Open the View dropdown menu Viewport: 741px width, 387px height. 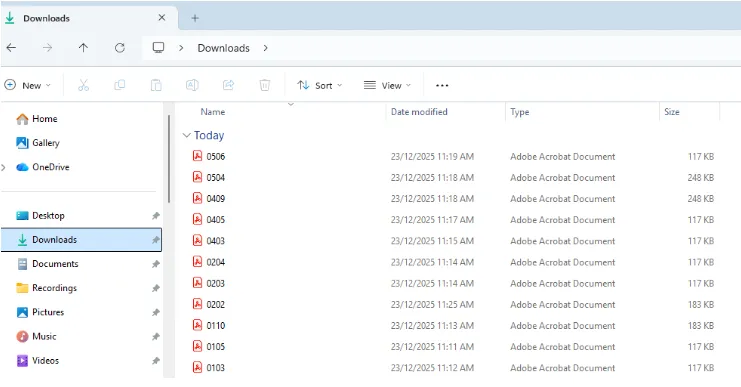coord(387,86)
